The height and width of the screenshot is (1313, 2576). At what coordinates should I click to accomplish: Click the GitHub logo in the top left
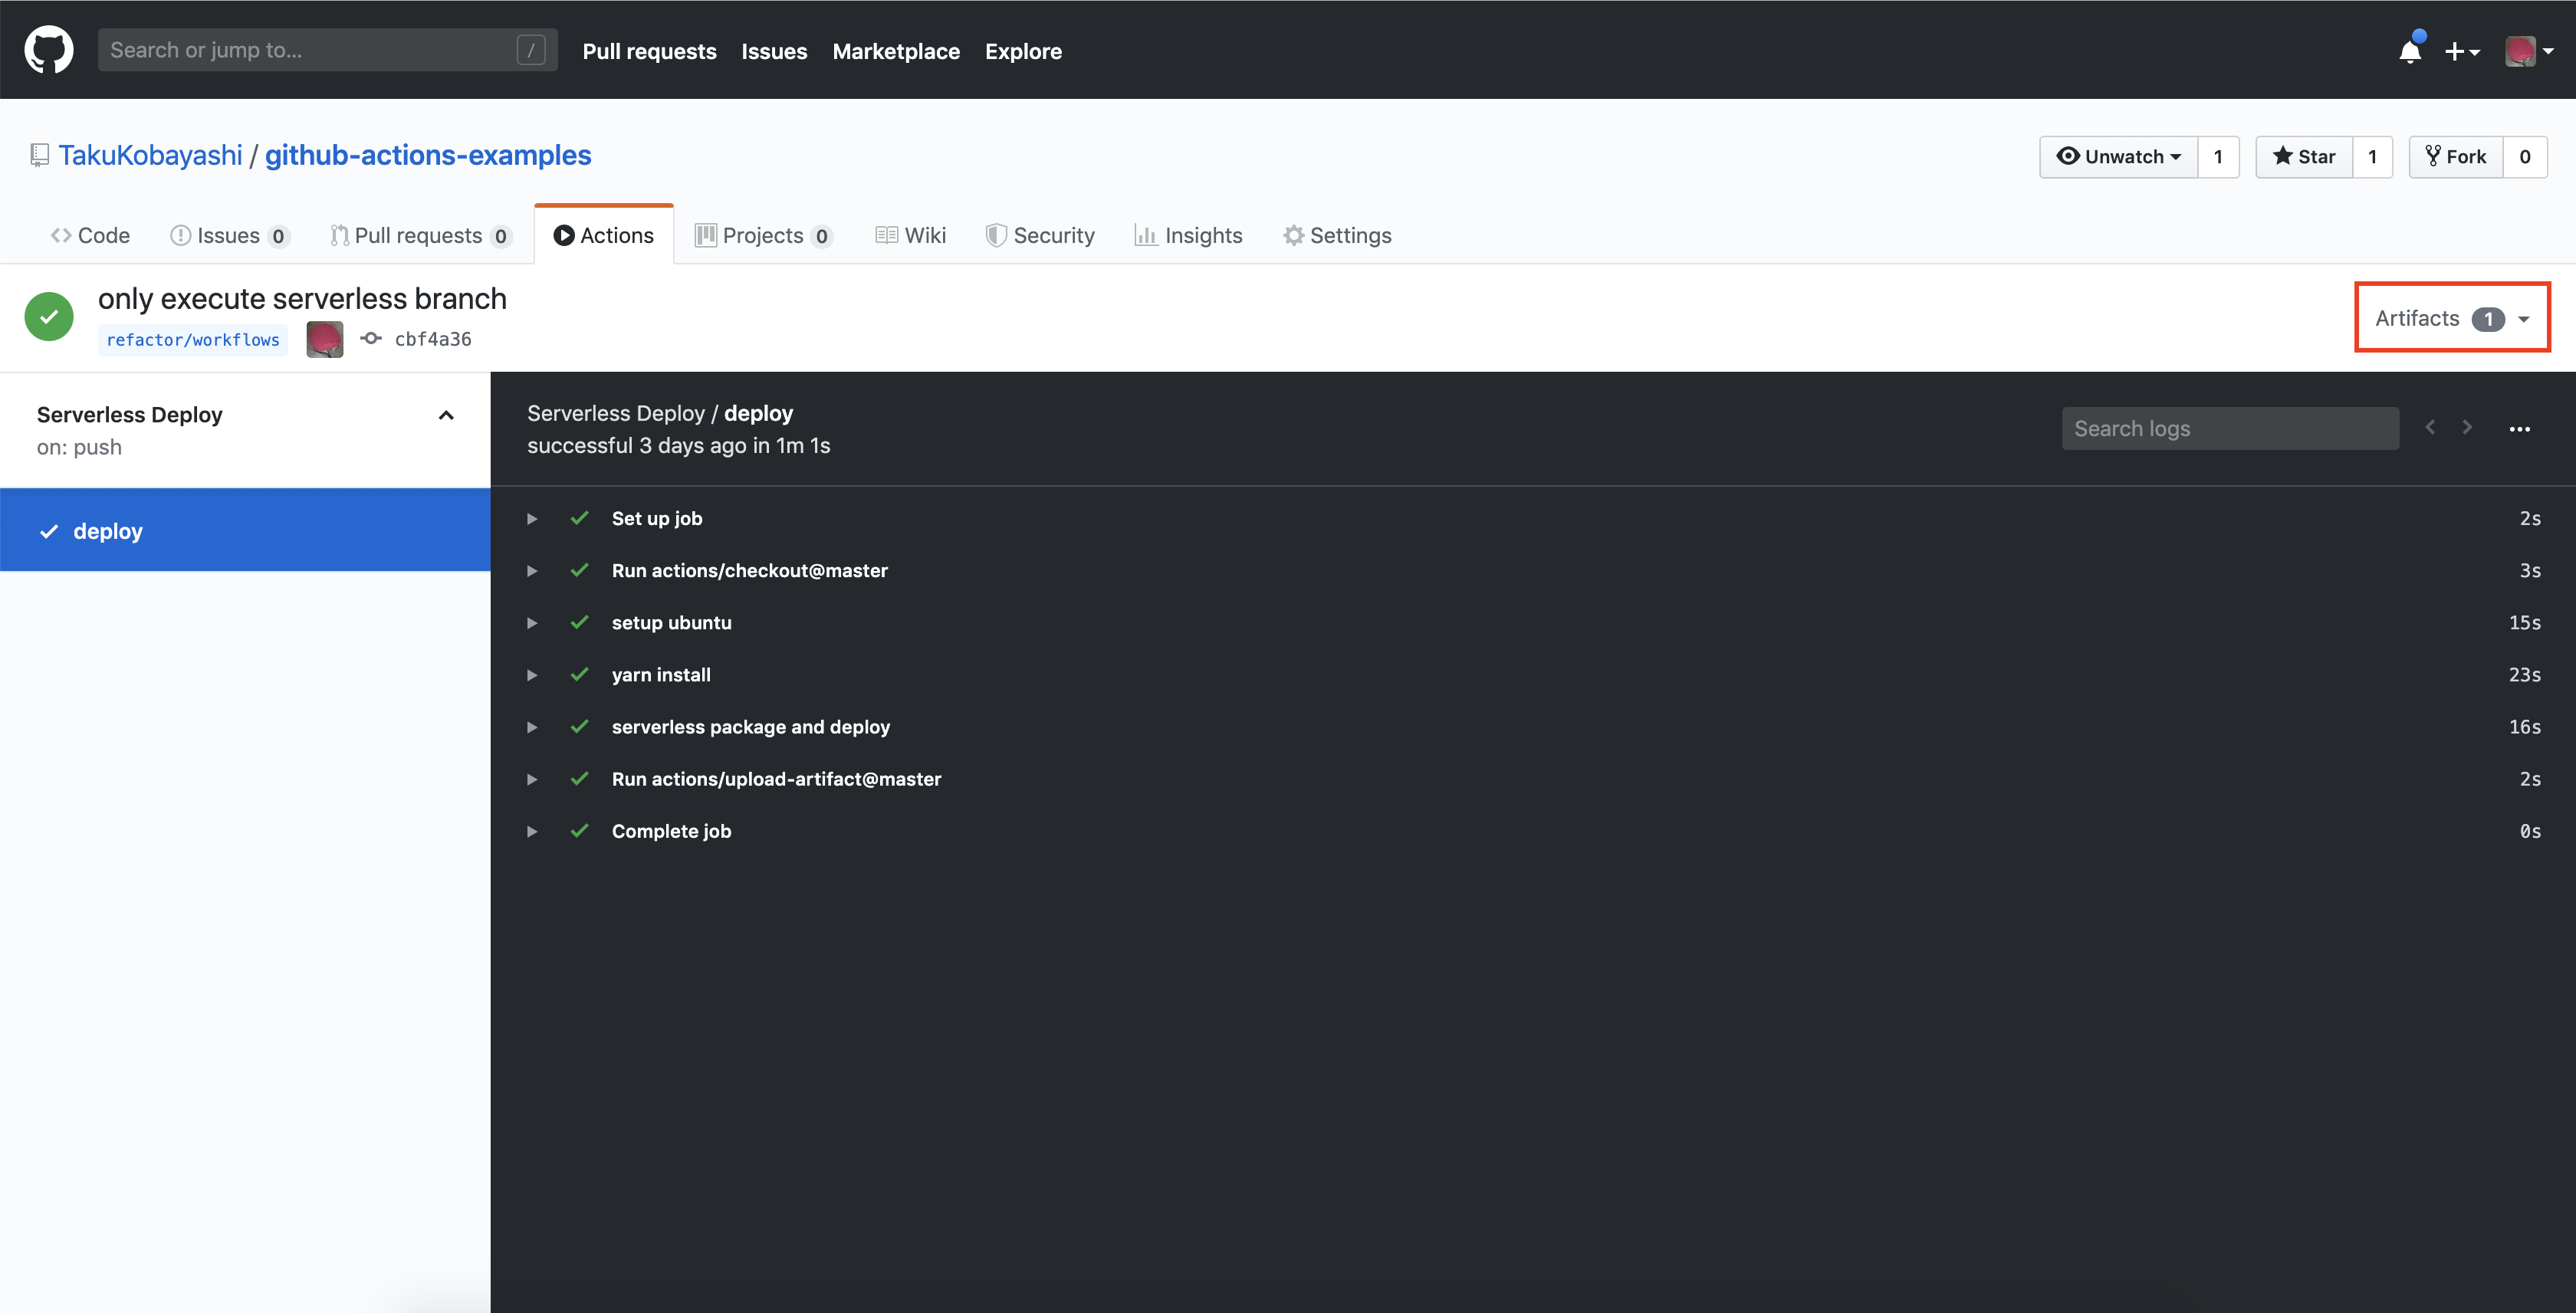(x=48, y=49)
